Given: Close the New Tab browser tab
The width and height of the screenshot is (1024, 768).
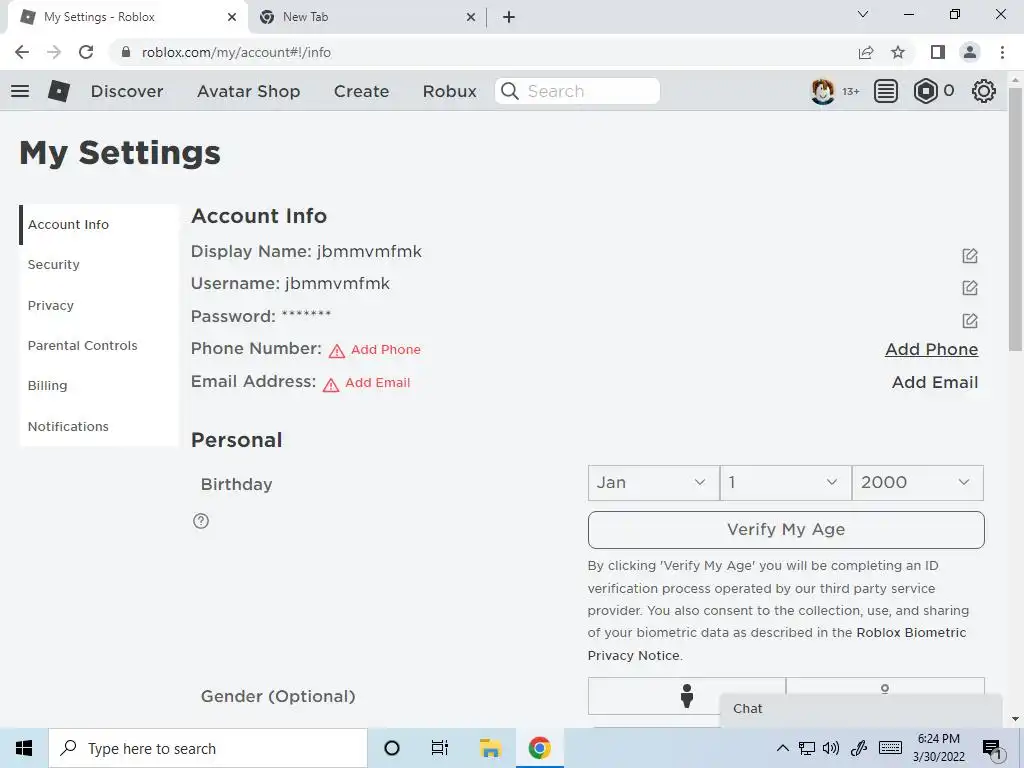Looking at the screenshot, I should pyautogui.click(x=471, y=17).
